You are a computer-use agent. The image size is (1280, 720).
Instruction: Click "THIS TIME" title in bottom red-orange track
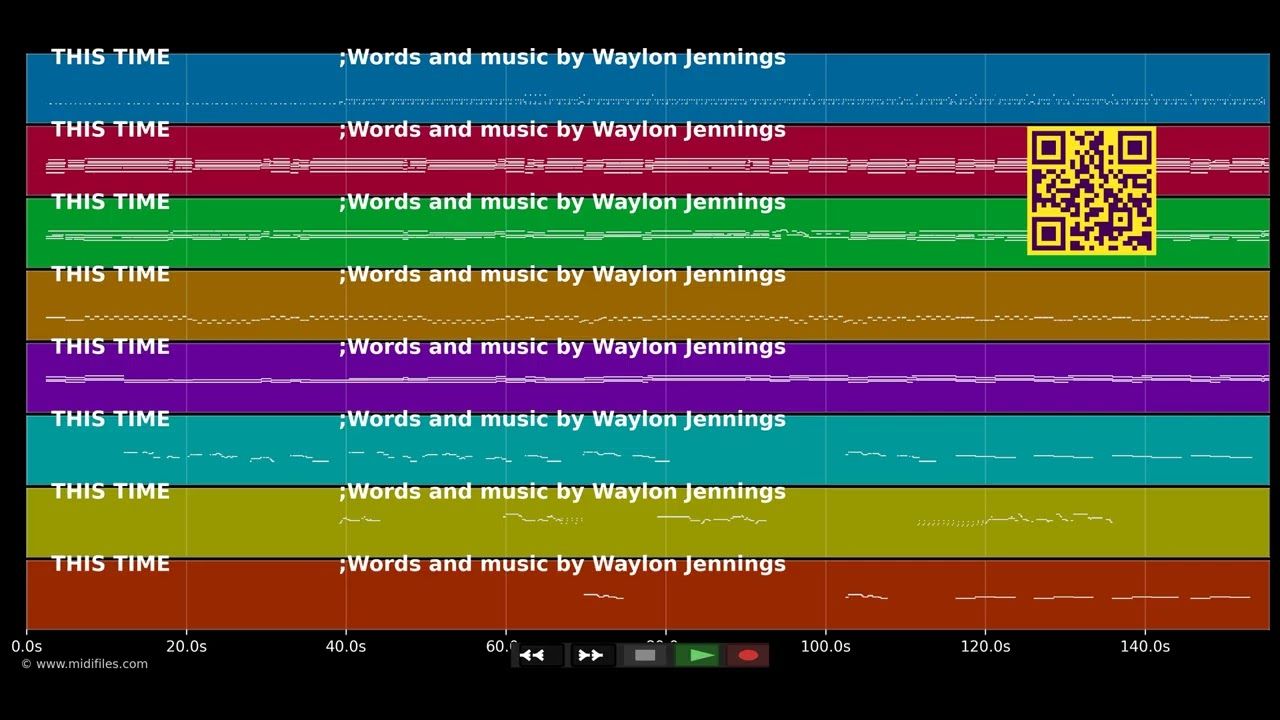click(110, 564)
